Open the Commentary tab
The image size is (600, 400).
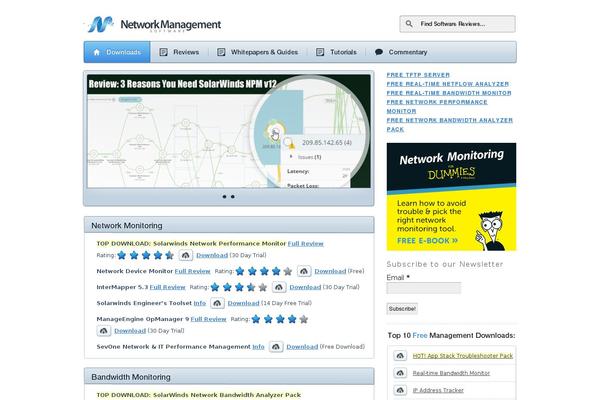401,52
